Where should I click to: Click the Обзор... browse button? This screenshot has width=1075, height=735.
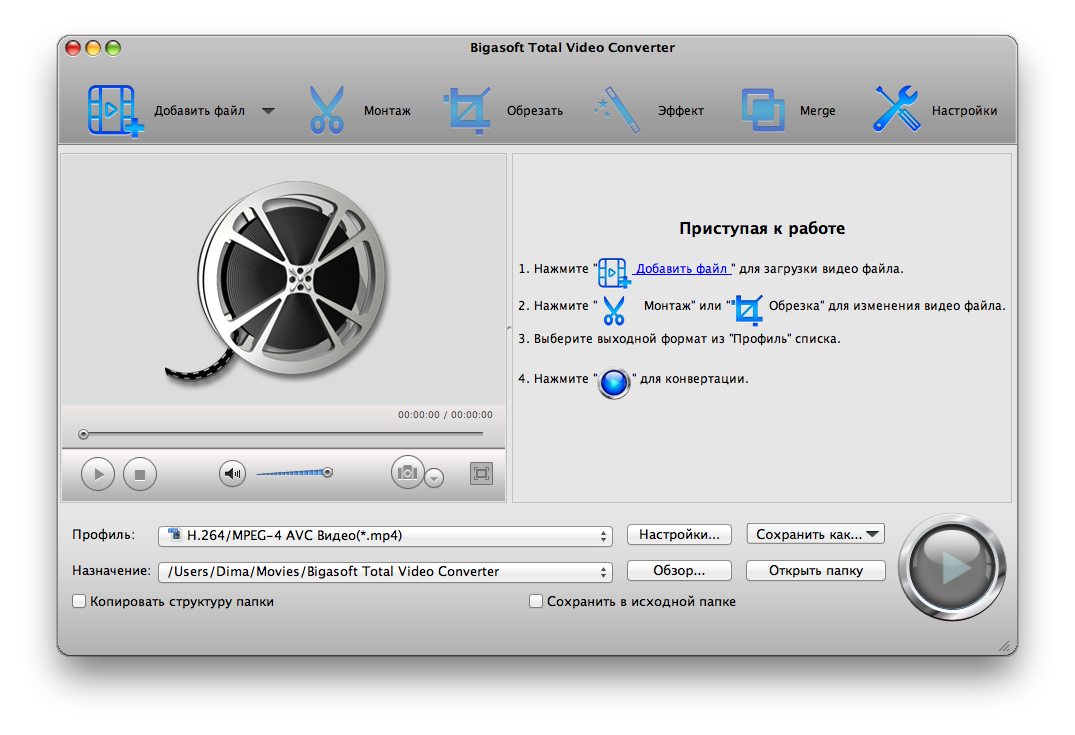(x=679, y=570)
